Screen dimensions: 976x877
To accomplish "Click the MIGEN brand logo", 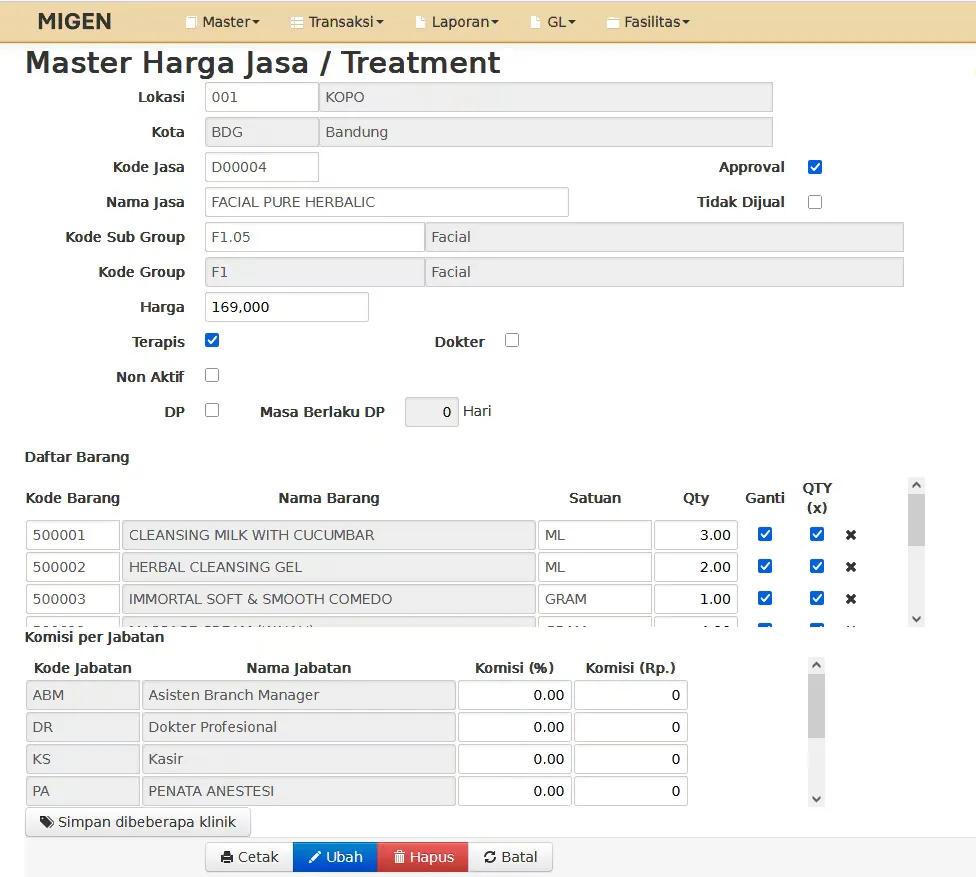I will click(x=75, y=21).
